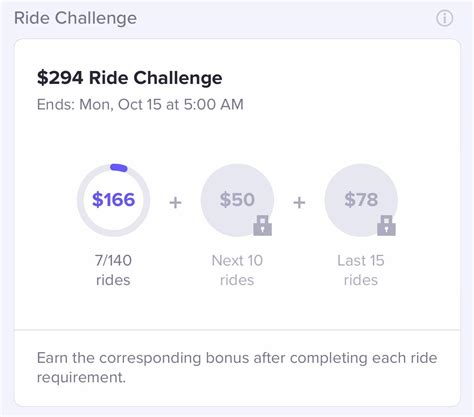The image size is (474, 417).
Task: Select the locked $50 bonus circle
Action: coord(237,200)
